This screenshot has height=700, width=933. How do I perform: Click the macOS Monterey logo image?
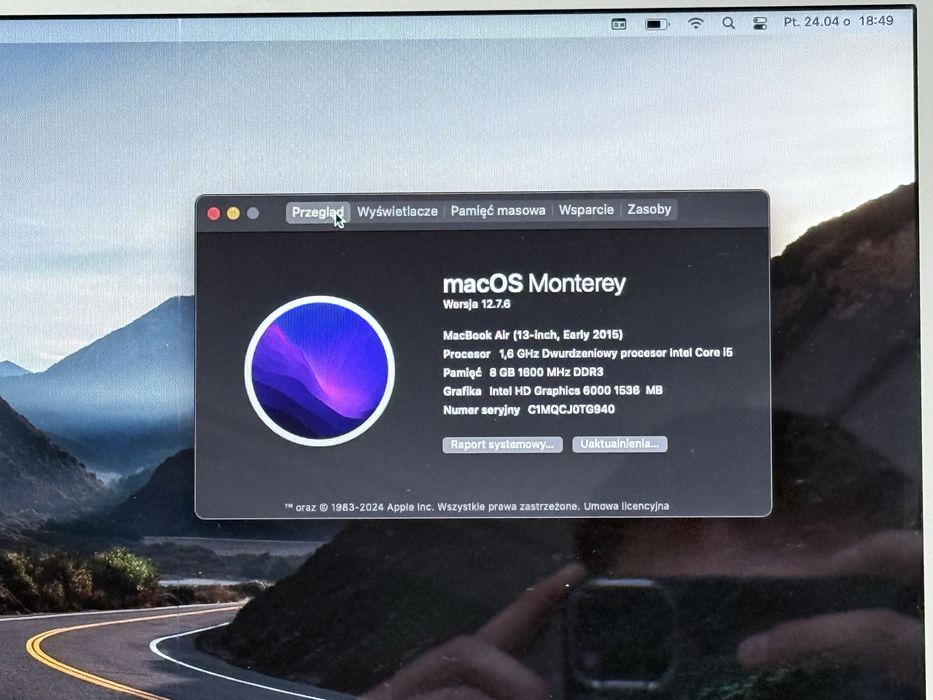[x=320, y=370]
